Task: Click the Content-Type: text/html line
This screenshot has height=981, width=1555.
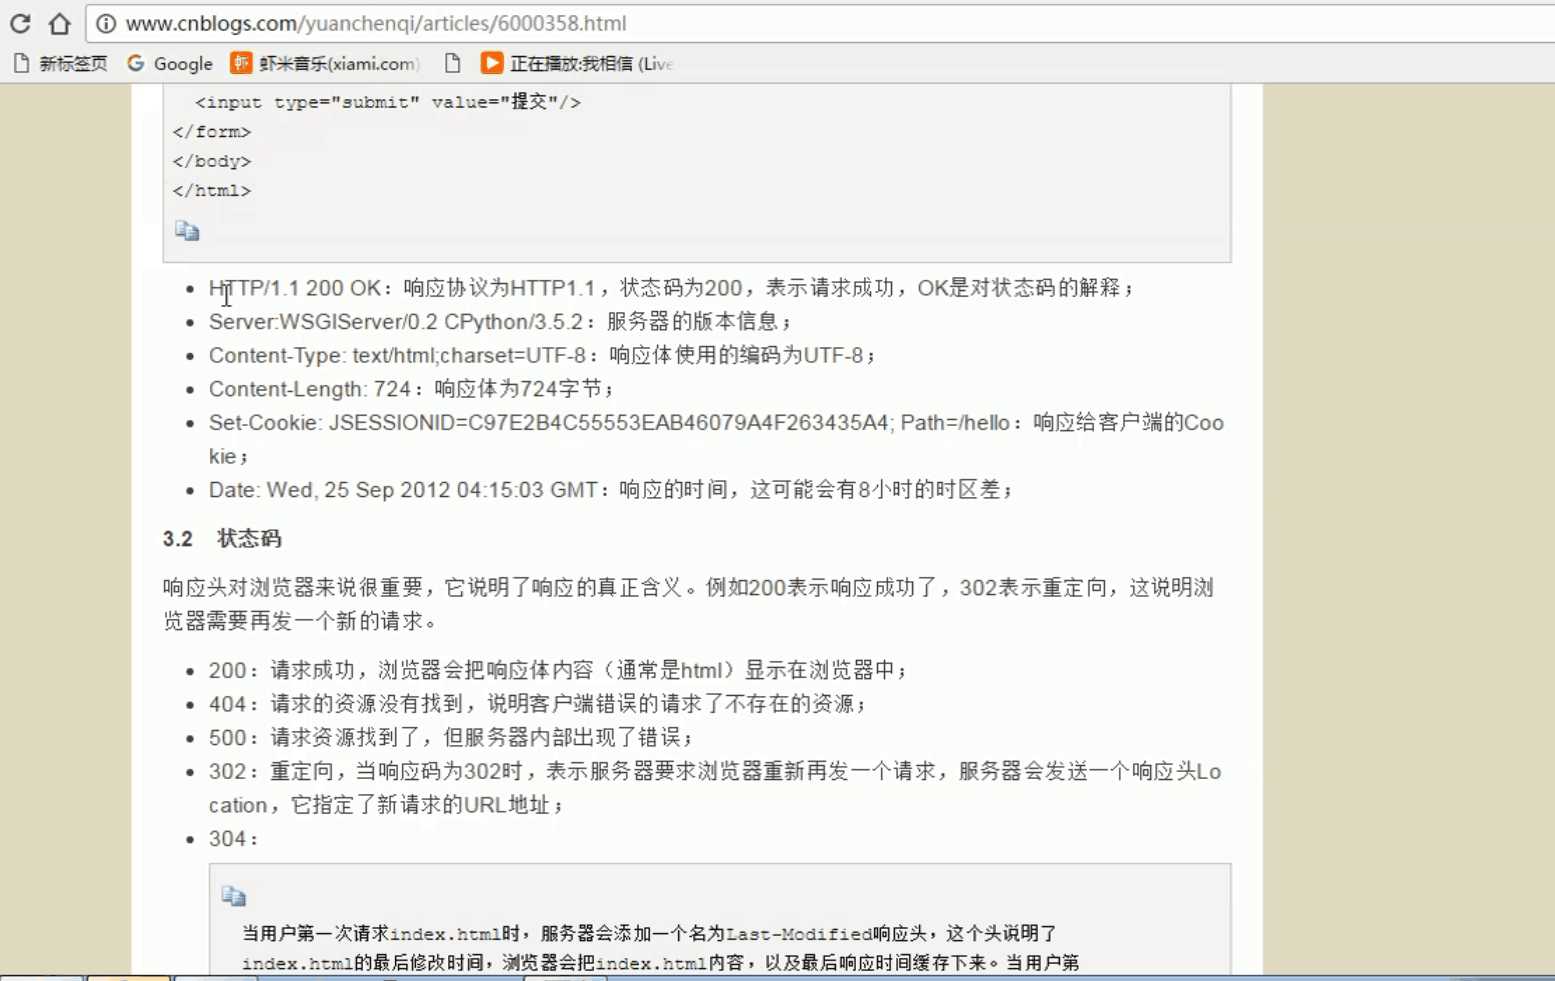Action: 542,355
